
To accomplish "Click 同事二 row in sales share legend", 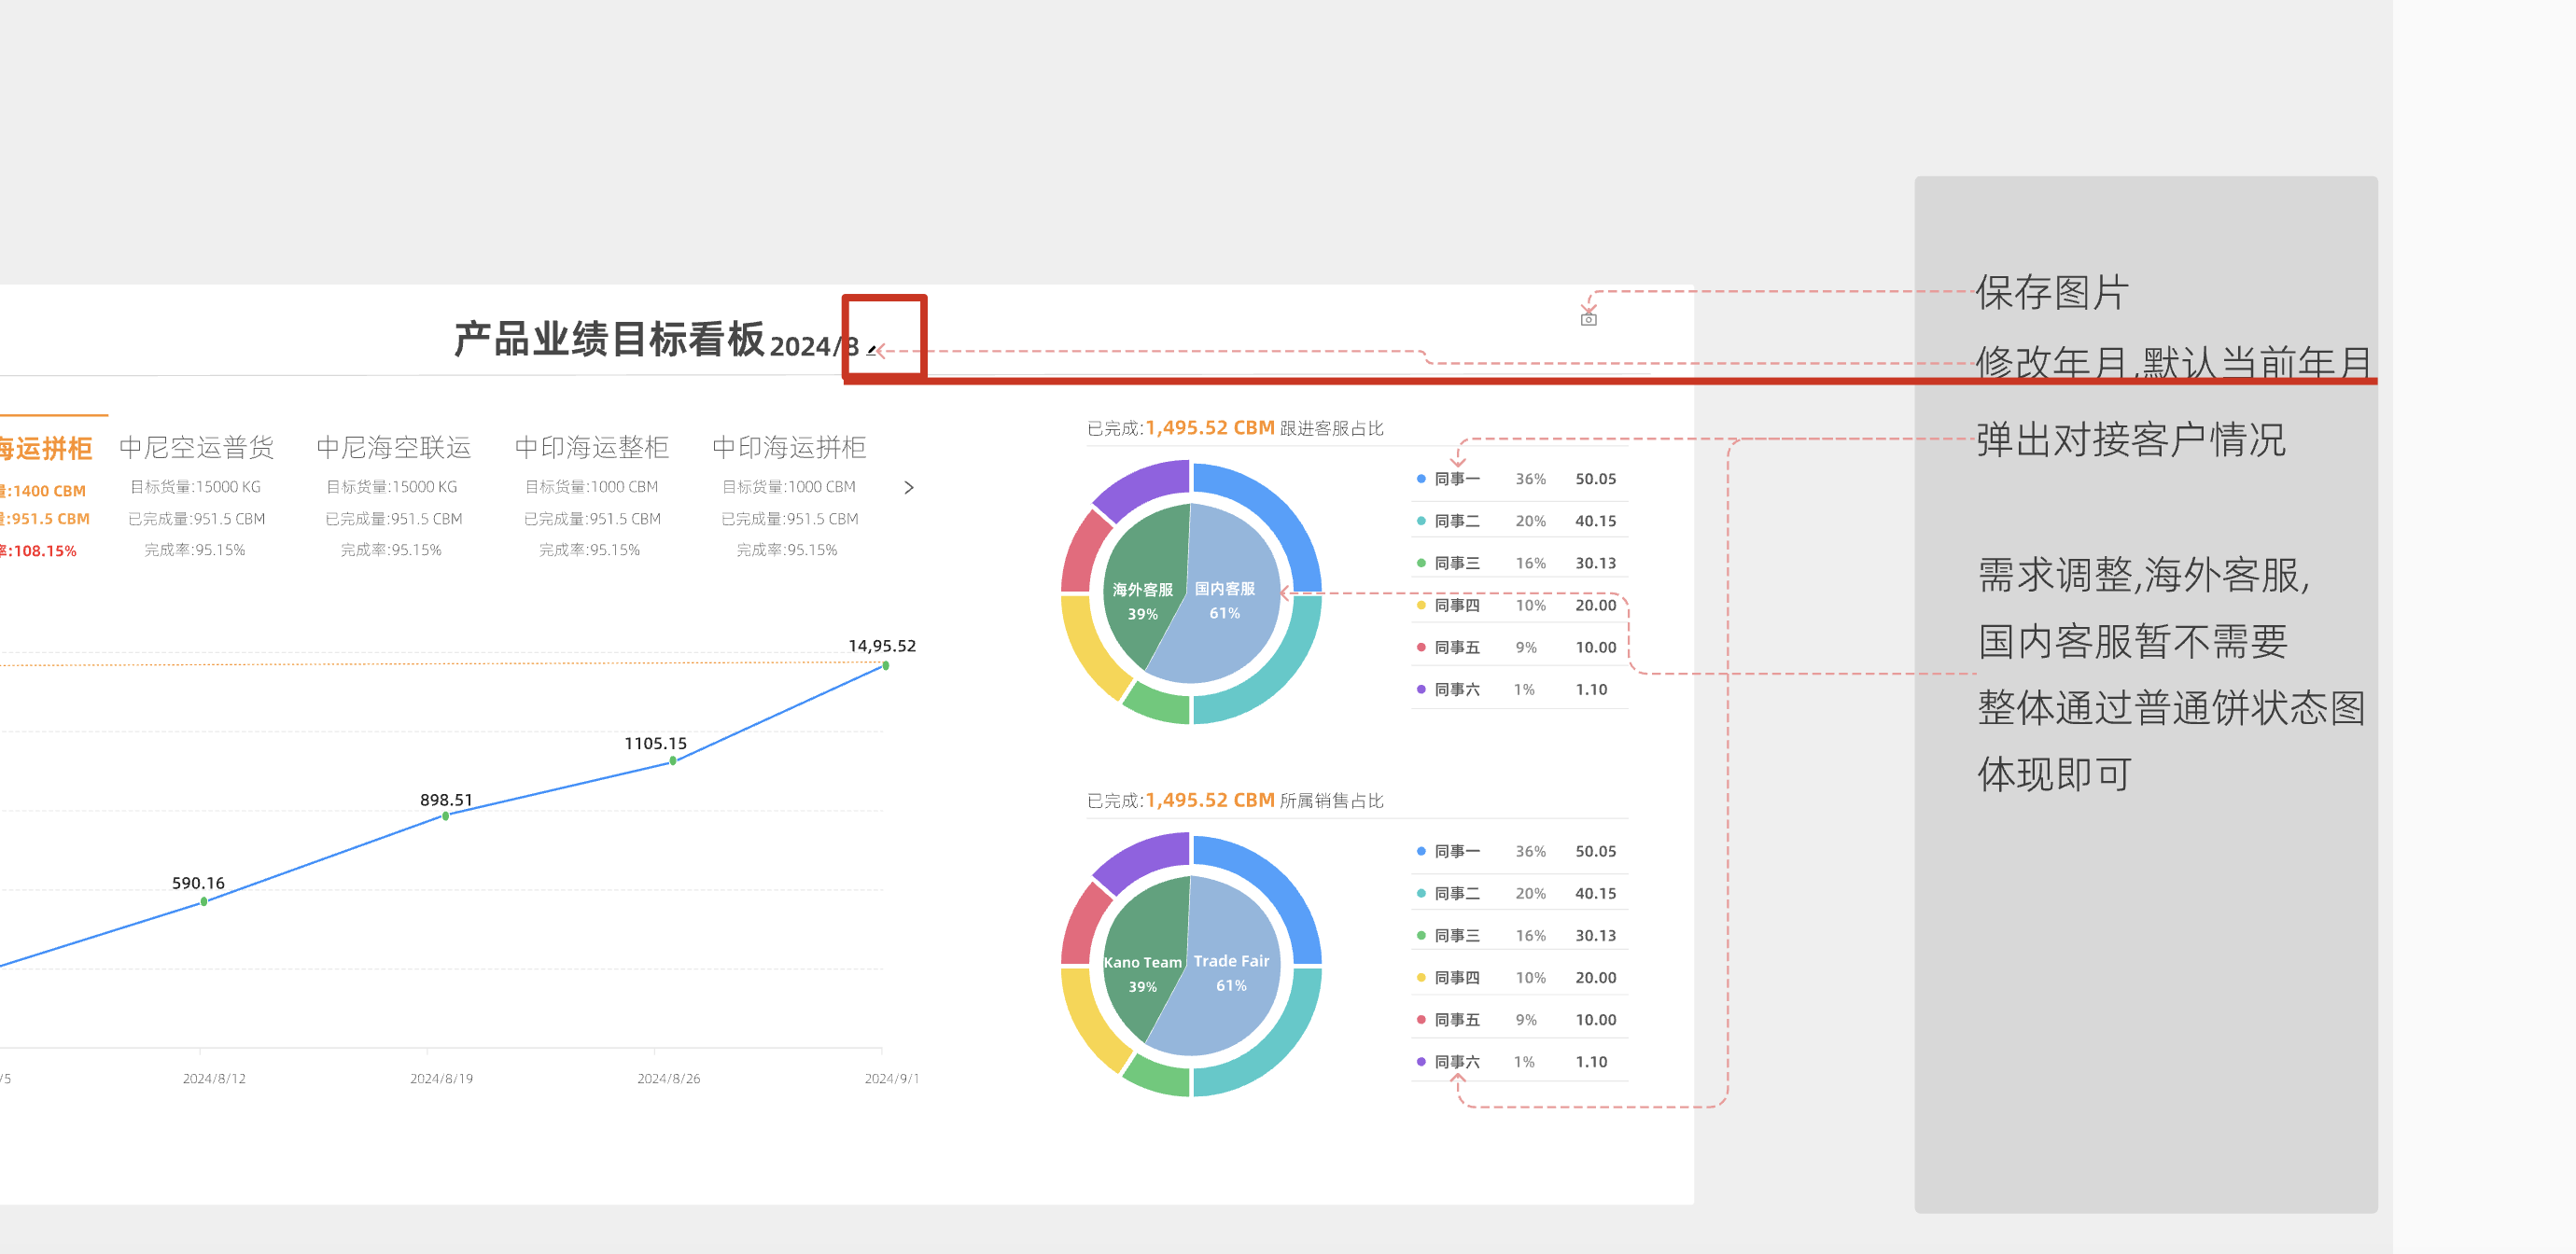I will click(x=1456, y=893).
